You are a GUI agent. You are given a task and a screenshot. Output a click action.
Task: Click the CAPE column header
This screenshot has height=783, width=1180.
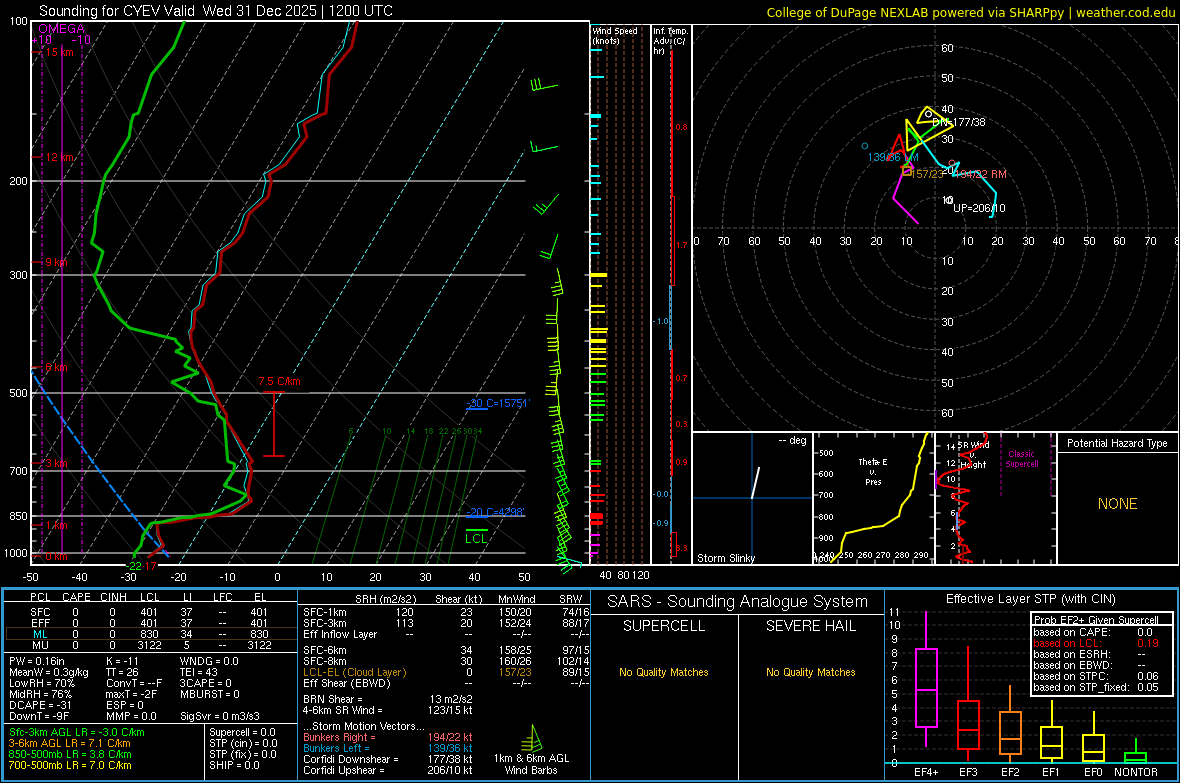(76, 597)
